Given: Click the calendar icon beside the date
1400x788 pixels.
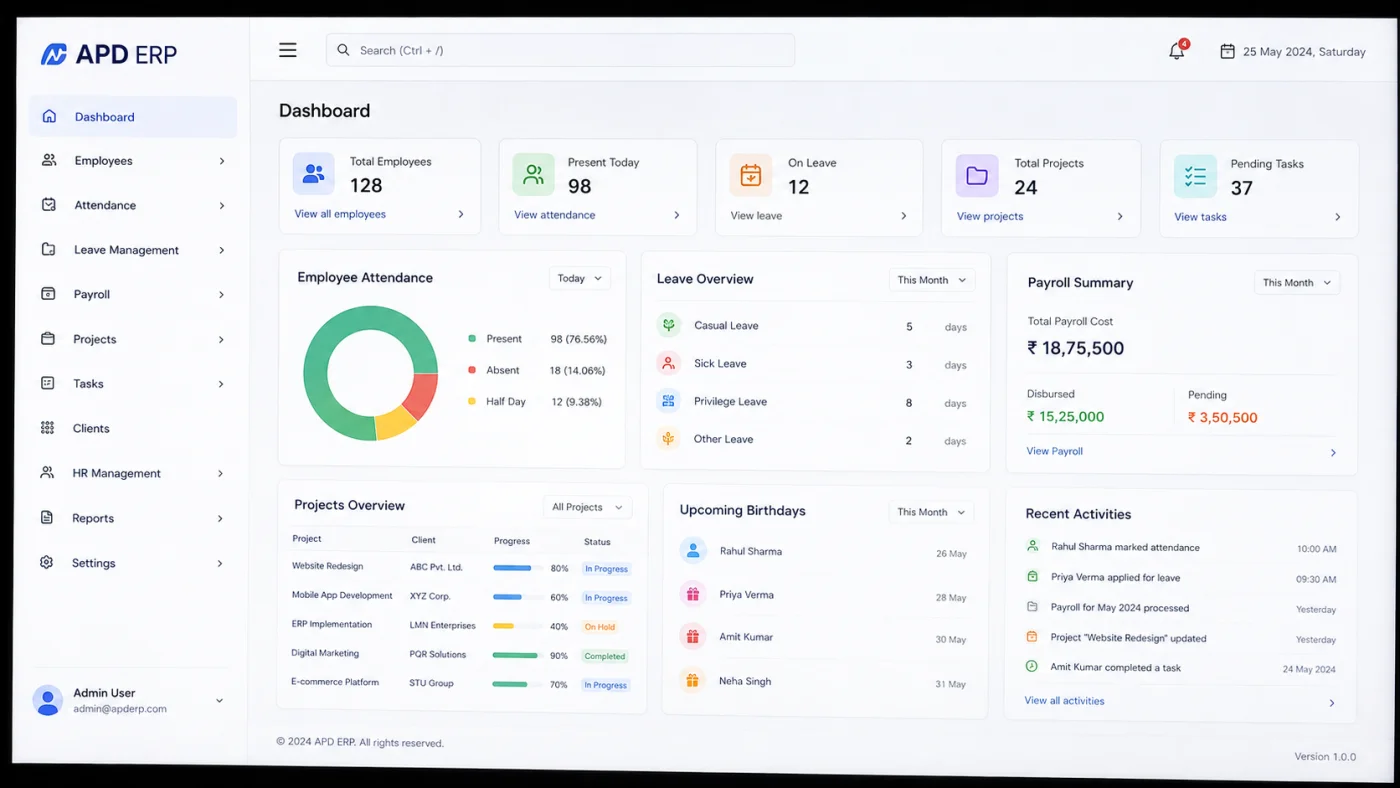Looking at the screenshot, I should (1227, 51).
